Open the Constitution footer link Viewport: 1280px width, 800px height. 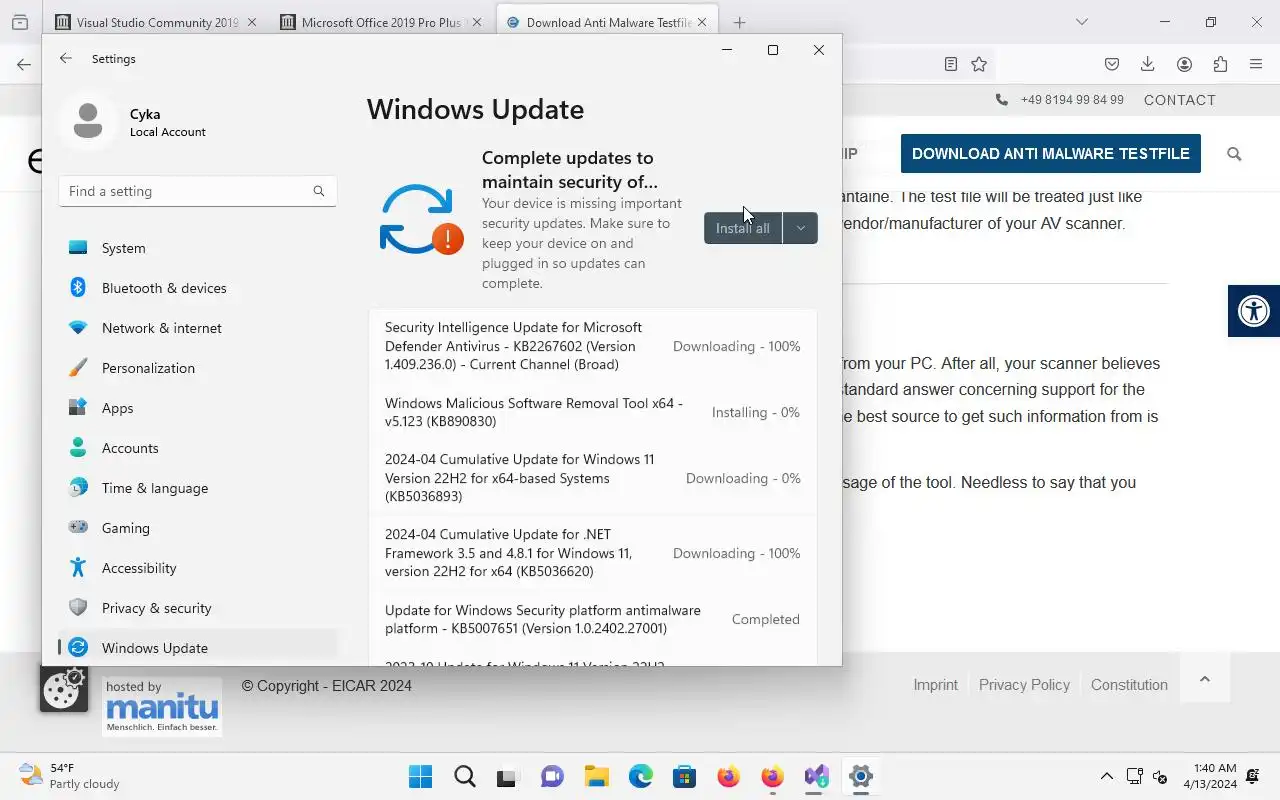click(1129, 685)
